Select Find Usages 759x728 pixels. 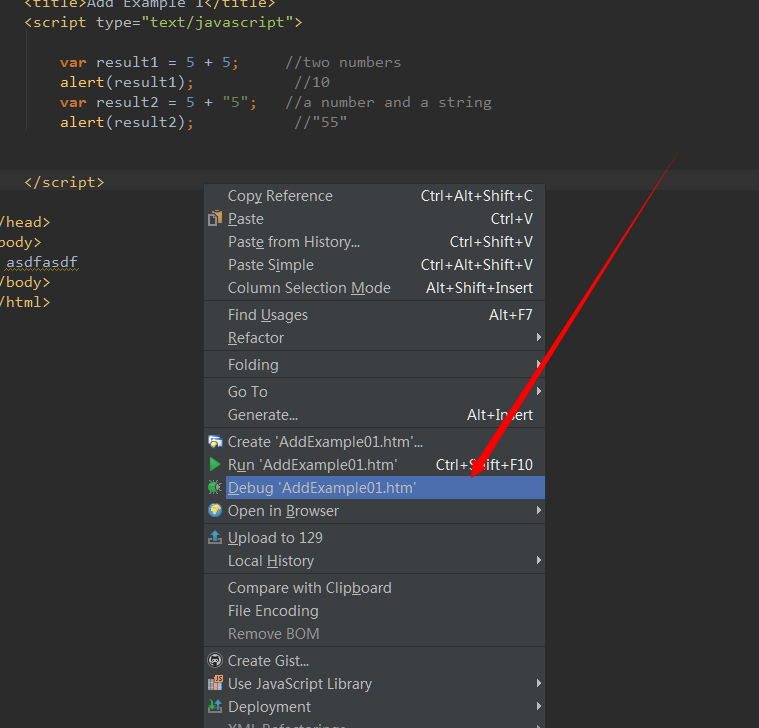coord(375,315)
